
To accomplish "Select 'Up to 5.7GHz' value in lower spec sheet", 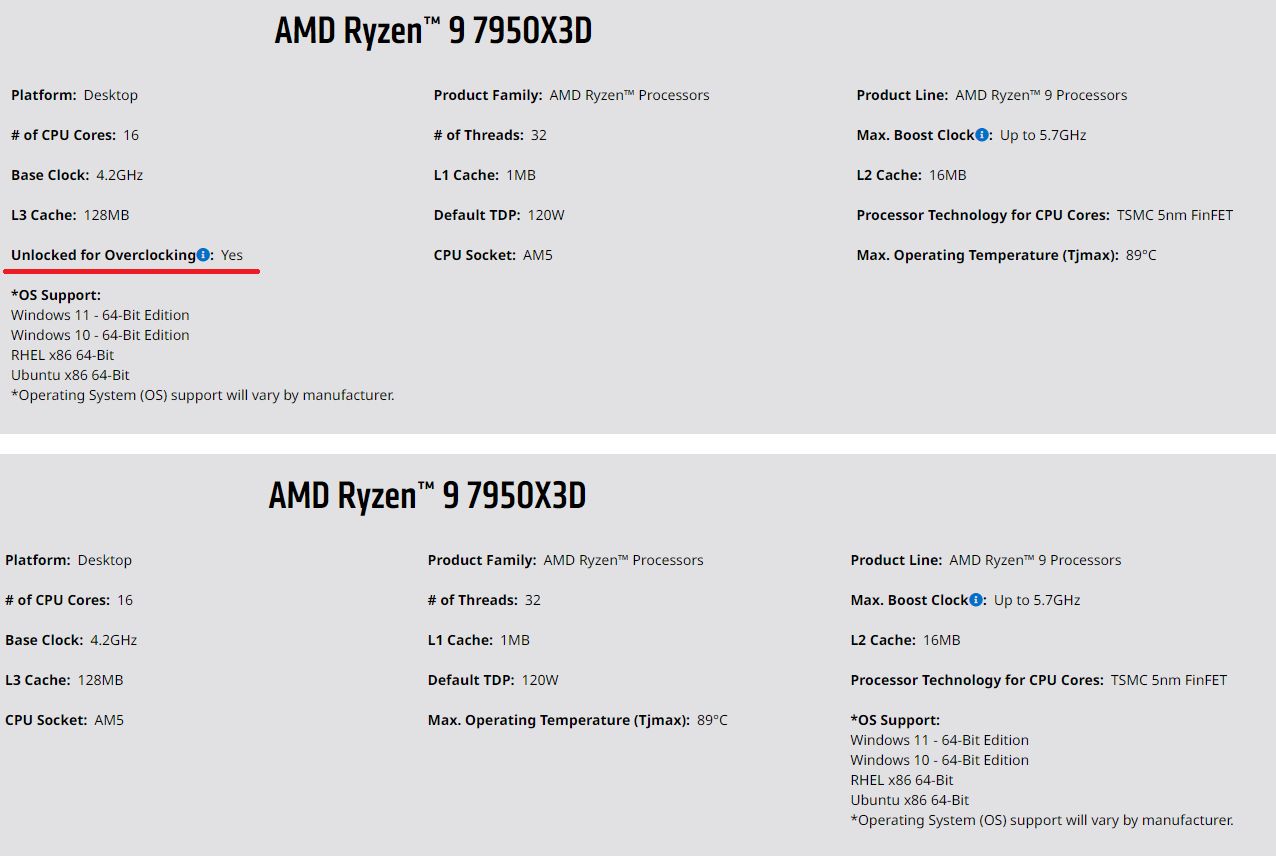I will (x=1037, y=600).
